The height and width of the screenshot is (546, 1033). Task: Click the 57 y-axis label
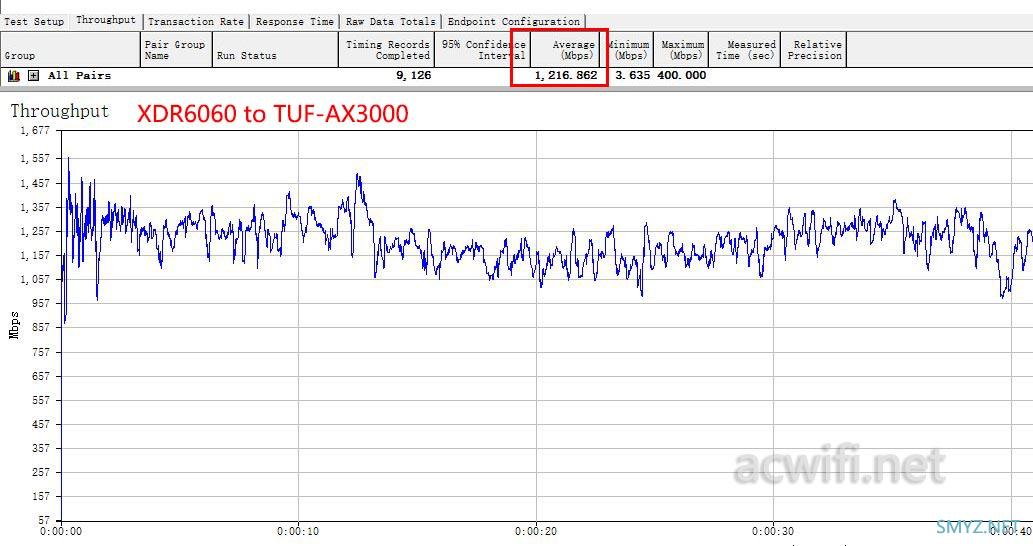pyautogui.click(x=43, y=520)
